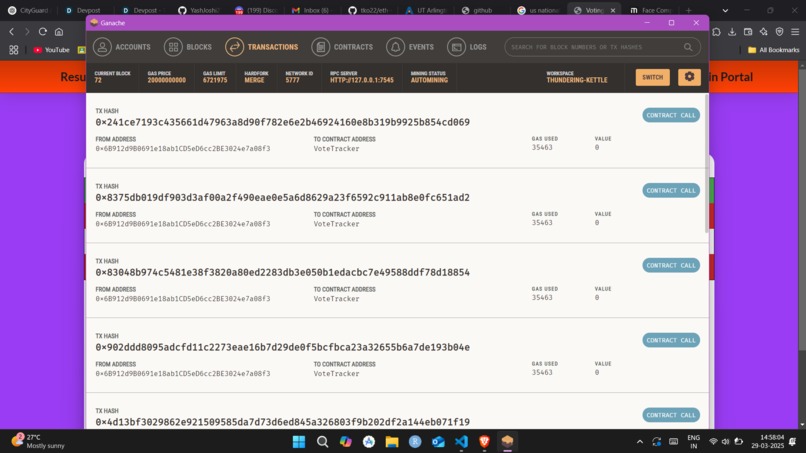Screen dimensions: 806x453
Task: Click browser shield icon in toolbar
Action: point(779,32)
